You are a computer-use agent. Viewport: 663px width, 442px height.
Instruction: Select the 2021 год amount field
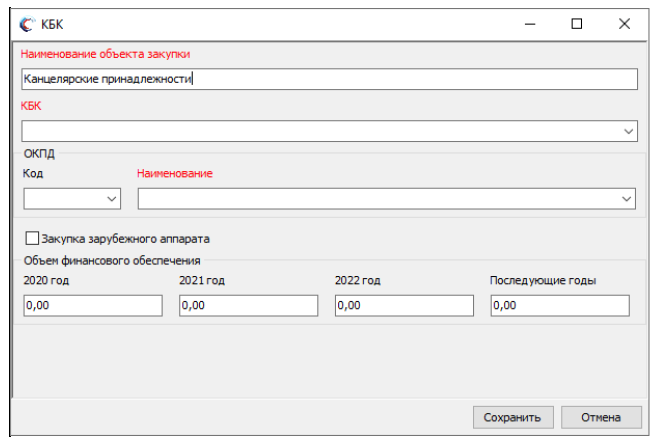pos(248,306)
